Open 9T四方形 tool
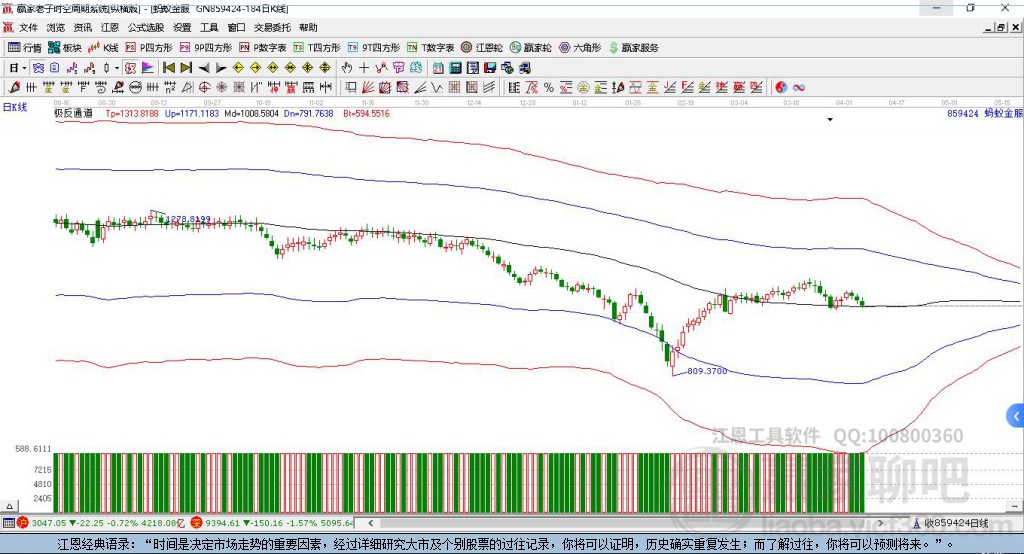 374,48
